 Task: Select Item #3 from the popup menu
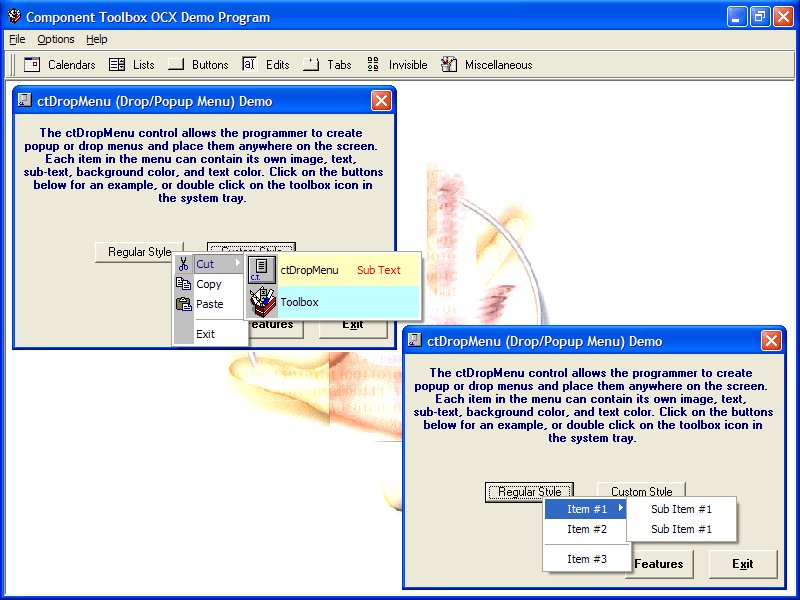click(x=586, y=558)
